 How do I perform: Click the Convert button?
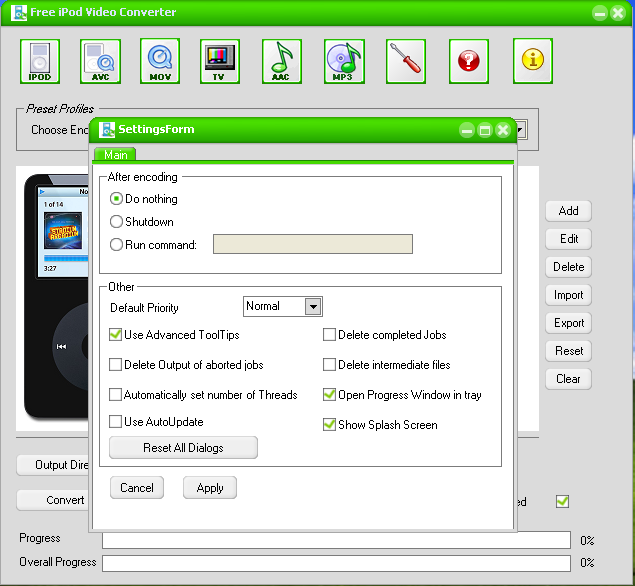[53, 500]
